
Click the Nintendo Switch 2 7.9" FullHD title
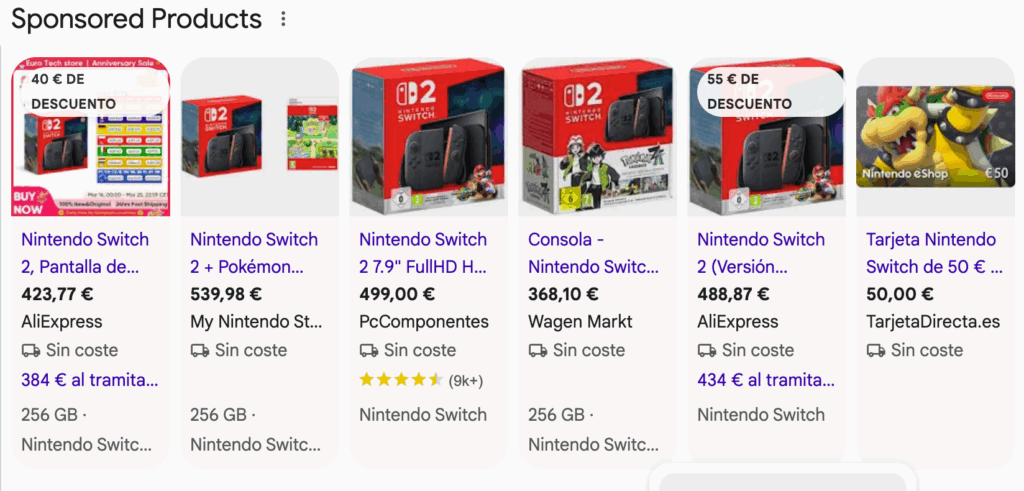point(423,253)
